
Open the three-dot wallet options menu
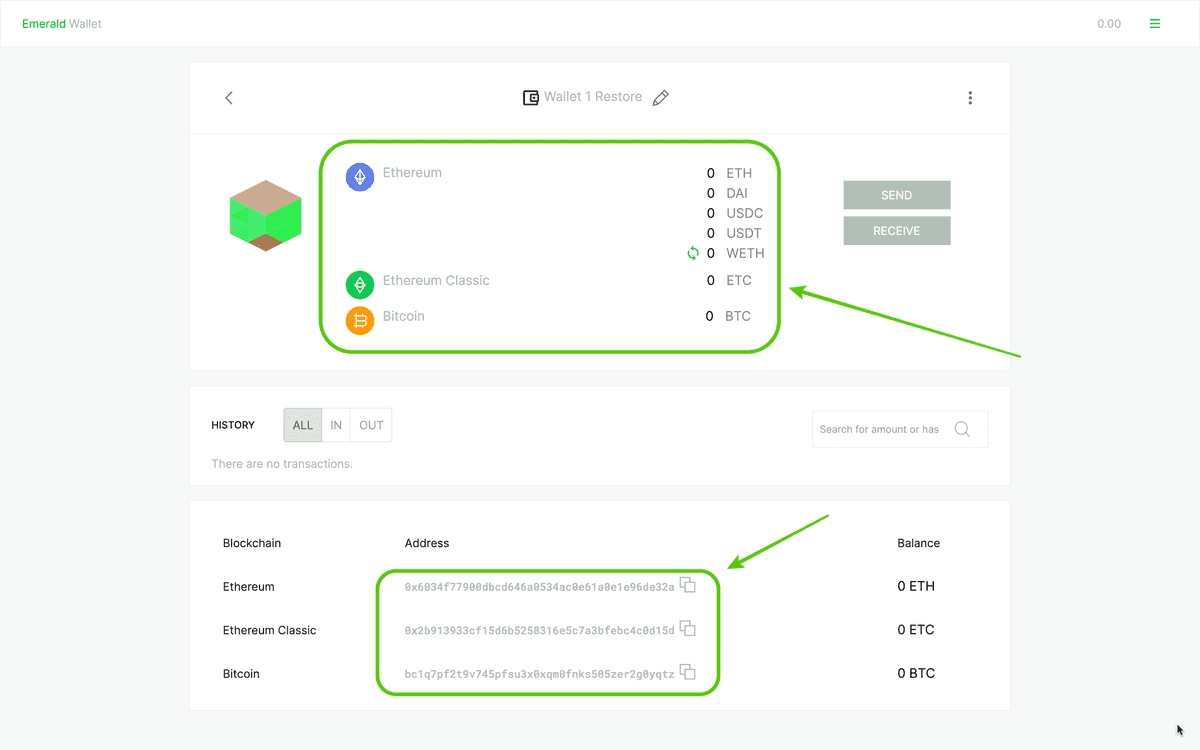970,97
